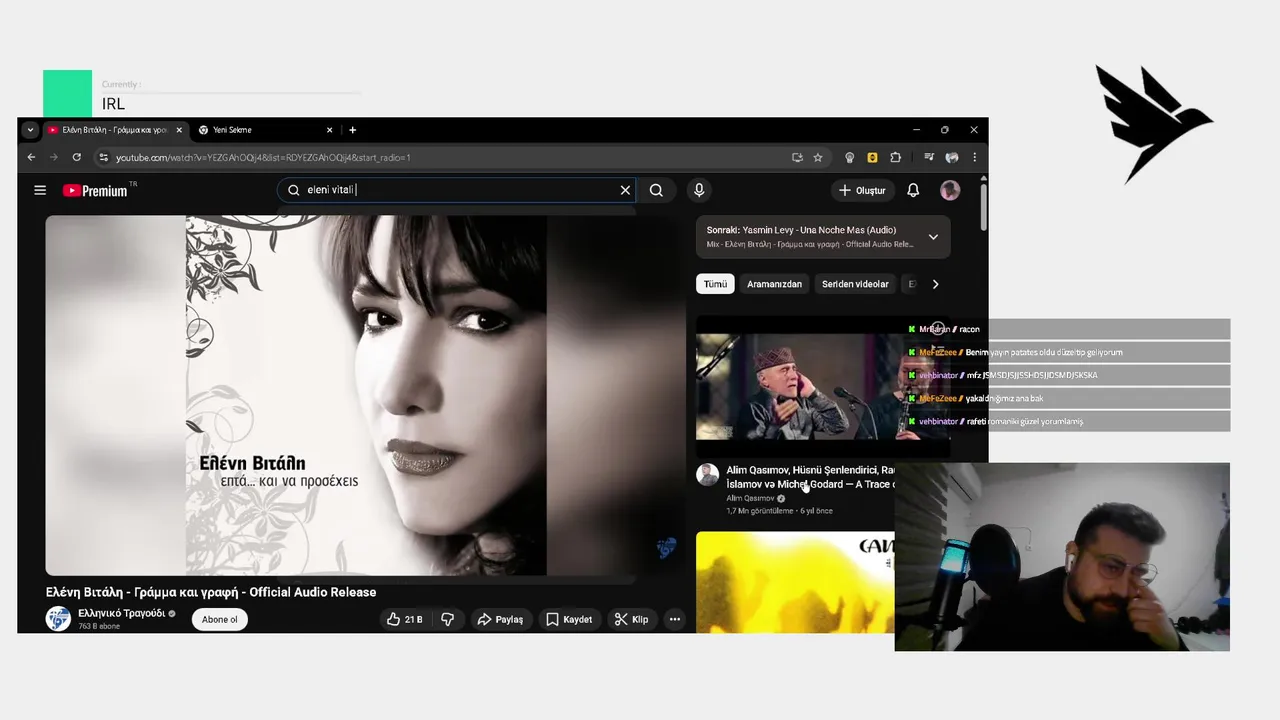The height and width of the screenshot is (720, 1280).
Task: Close the Ελένη Βιτάλη YouTube tab
Action: [179, 130]
